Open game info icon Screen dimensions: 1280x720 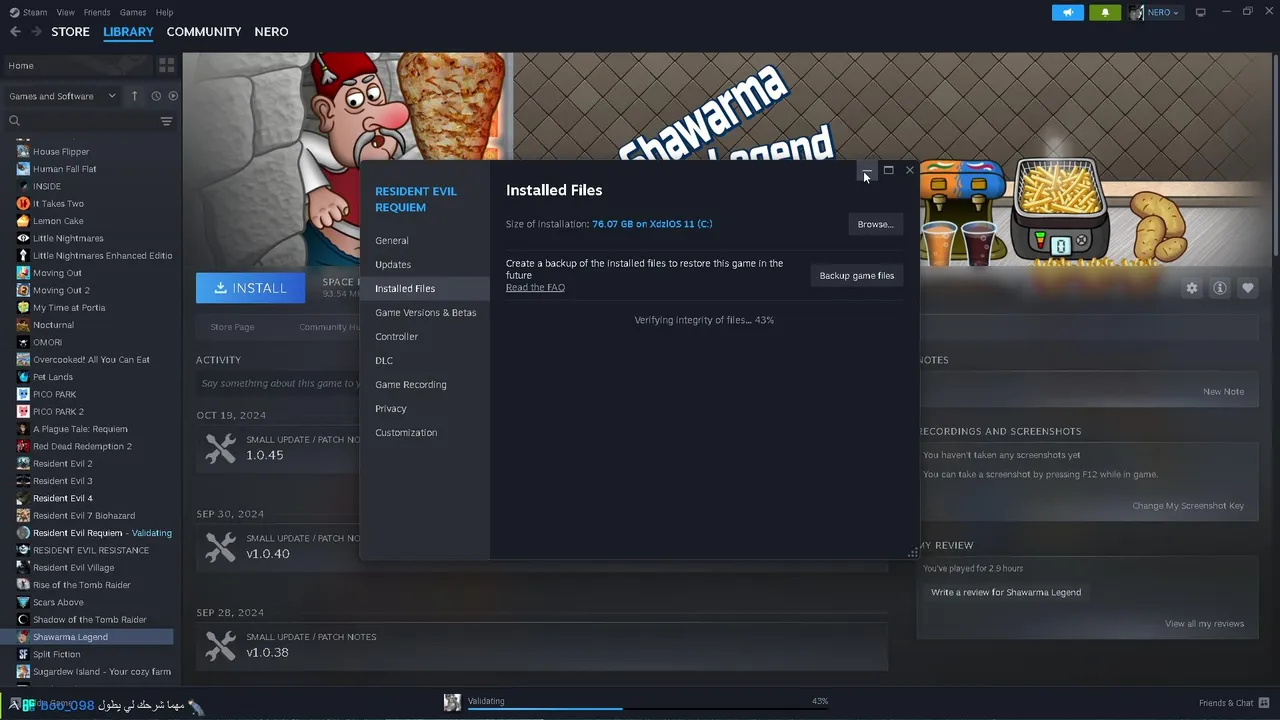pyautogui.click(x=1219, y=288)
